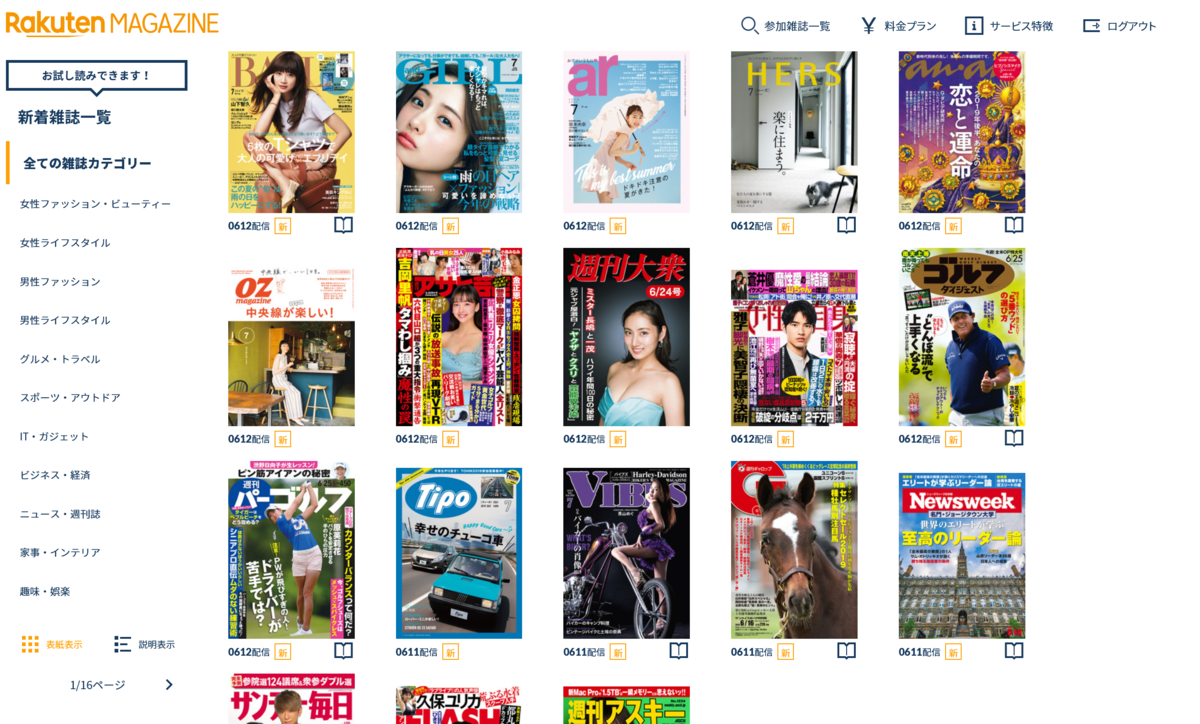Select 全ての雑誌カテゴリー

click(88, 163)
